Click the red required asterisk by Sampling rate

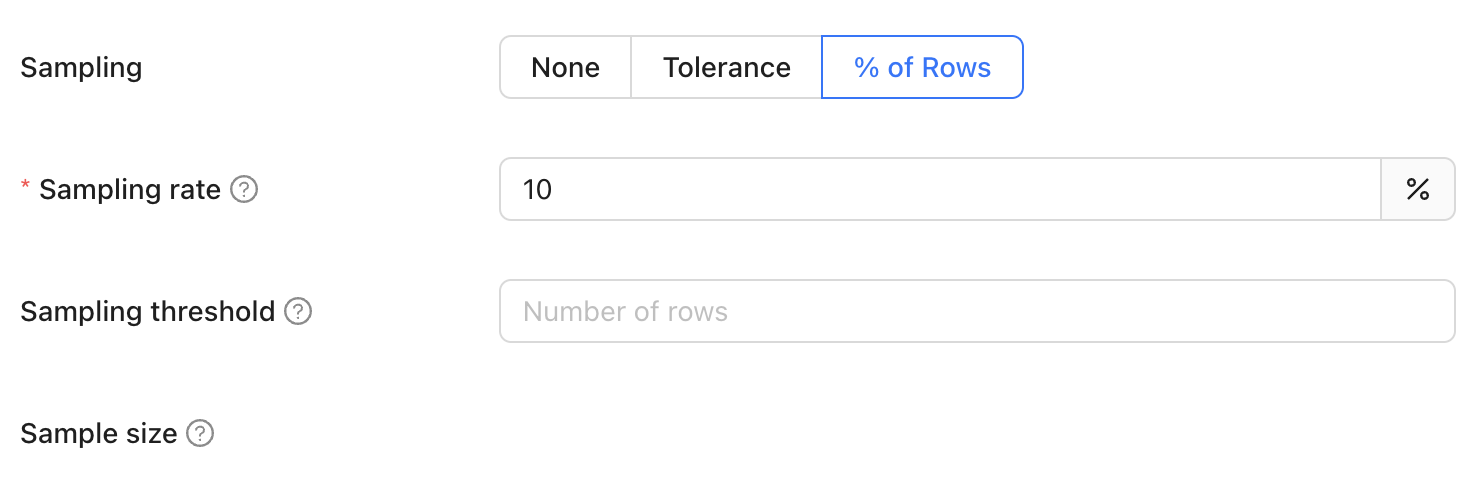click(x=26, y=187)
